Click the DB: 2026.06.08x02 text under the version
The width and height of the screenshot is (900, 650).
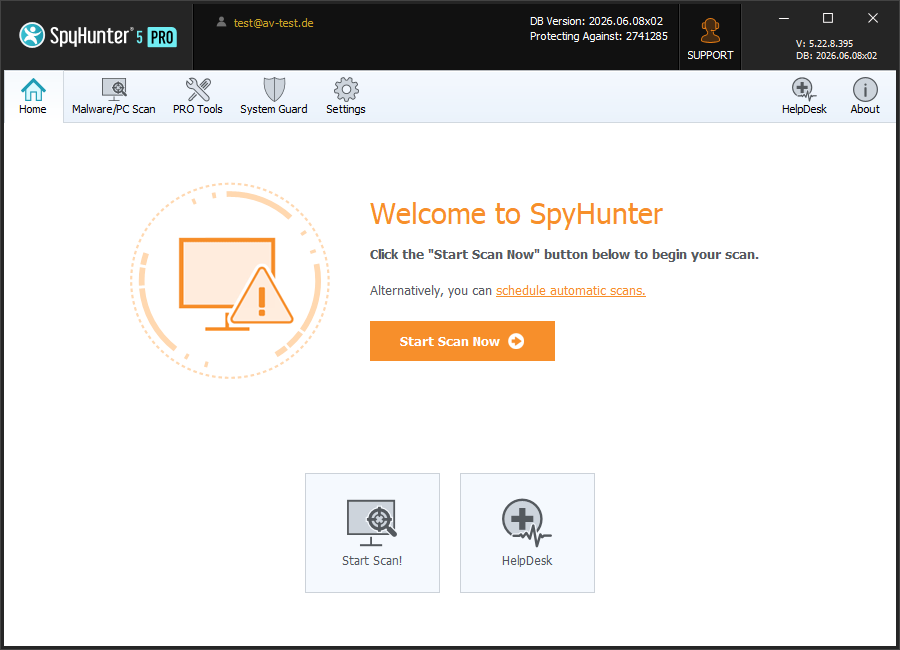pos(836,56)
